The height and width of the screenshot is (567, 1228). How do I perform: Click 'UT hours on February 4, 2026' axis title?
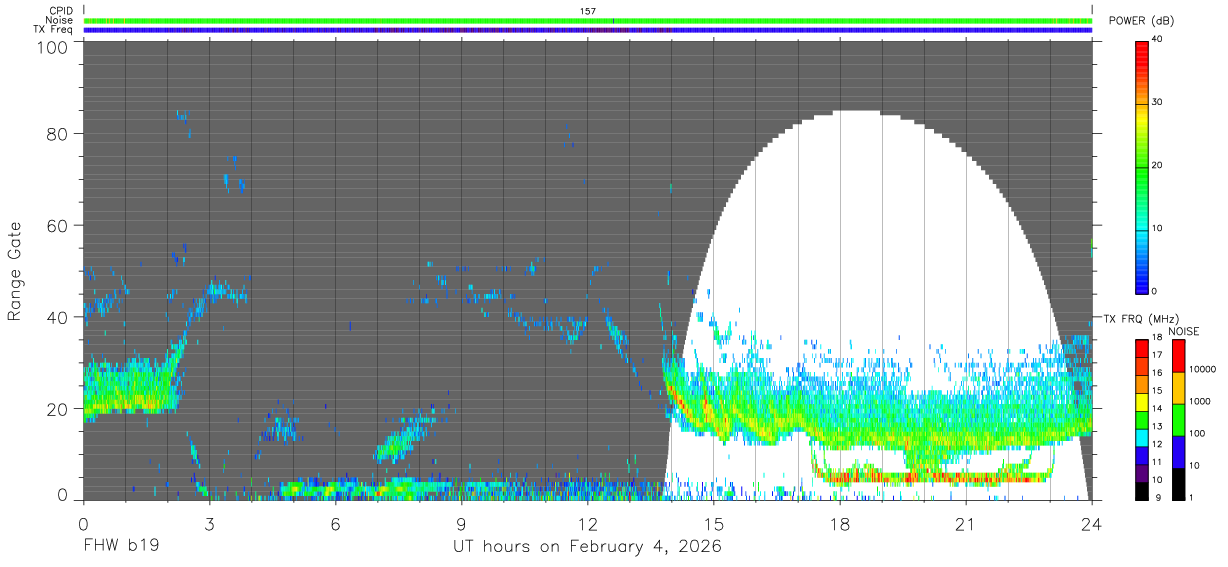click(588, 548)
